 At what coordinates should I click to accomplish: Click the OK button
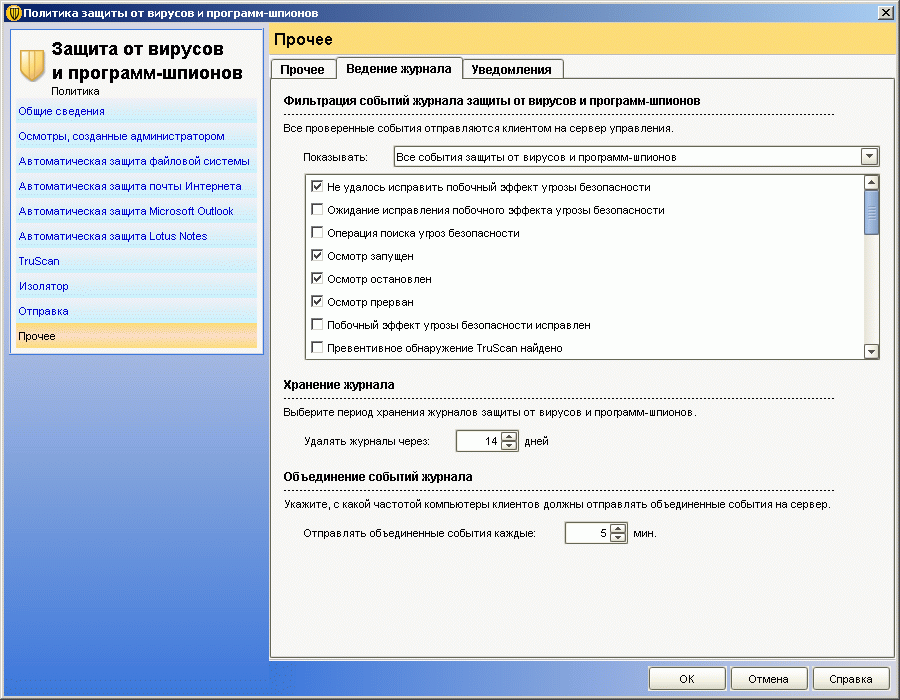pos(687,679)
